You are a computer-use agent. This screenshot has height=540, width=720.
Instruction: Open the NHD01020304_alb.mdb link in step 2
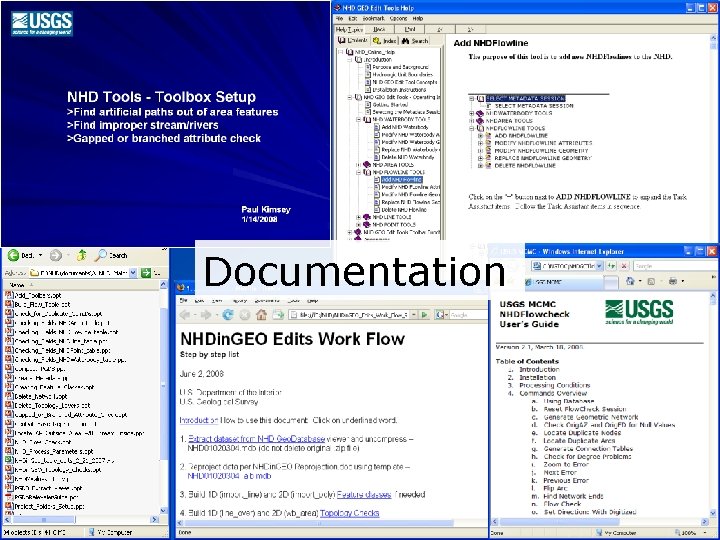229,476
